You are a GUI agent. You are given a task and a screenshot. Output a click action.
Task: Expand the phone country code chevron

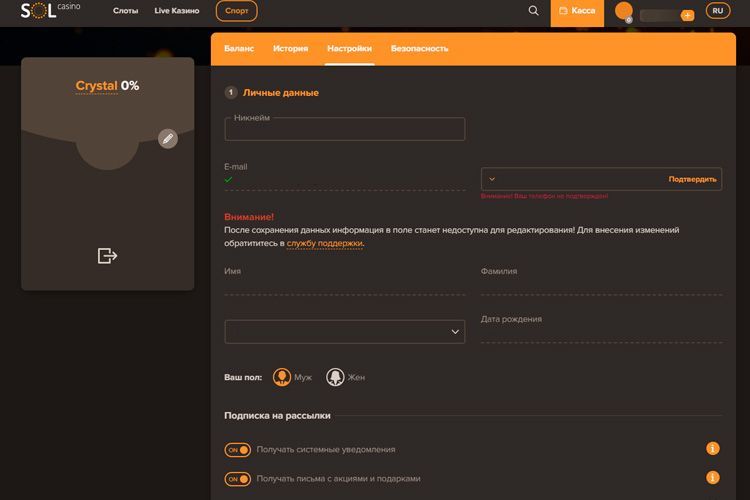(492, 179)
